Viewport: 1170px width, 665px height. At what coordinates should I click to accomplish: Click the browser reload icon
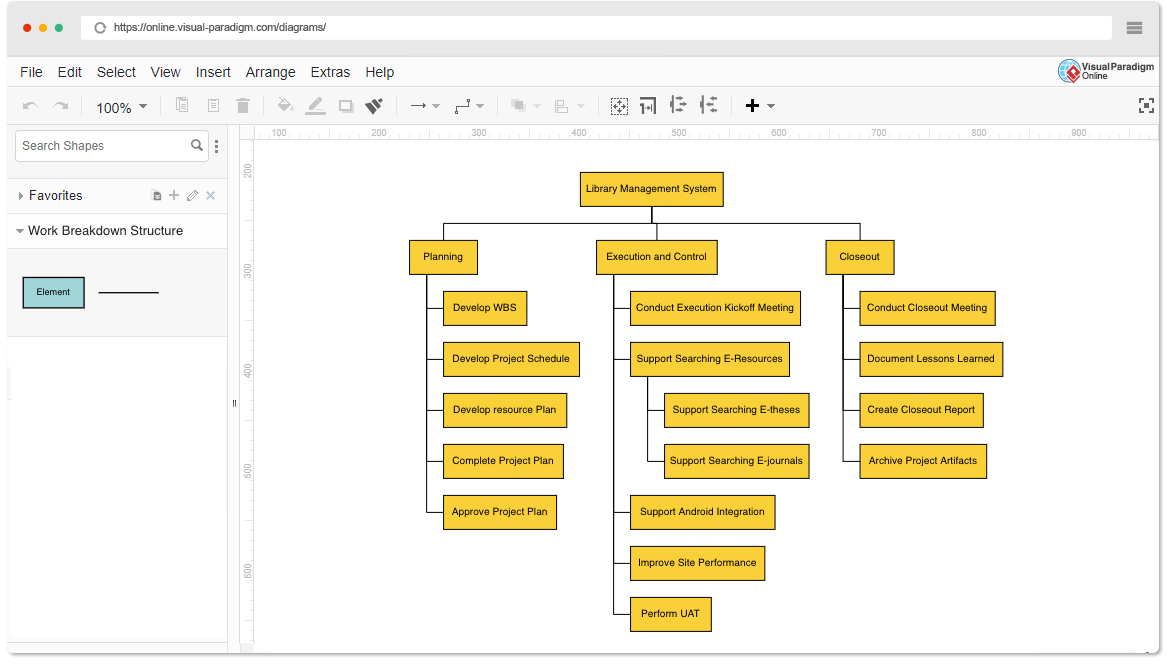coord(100,28)
